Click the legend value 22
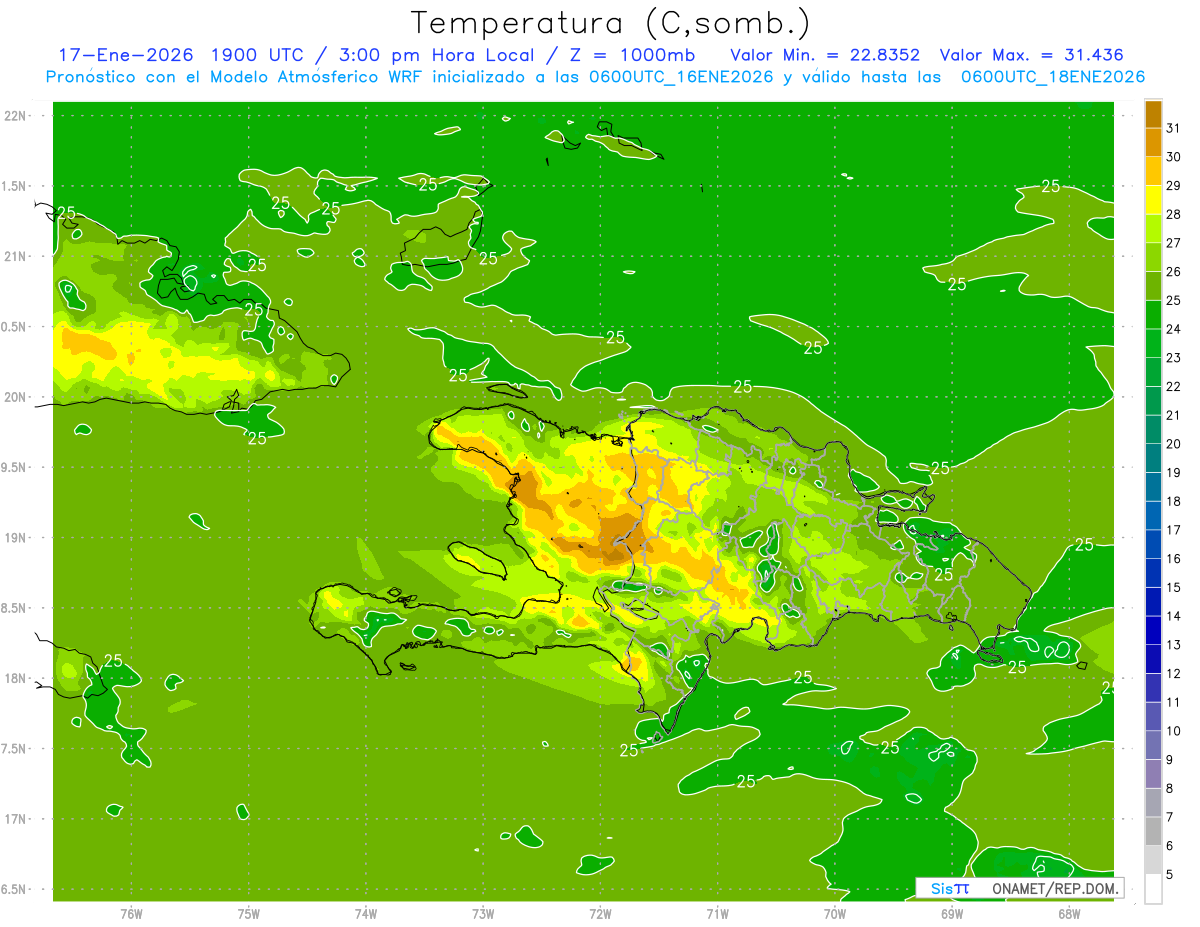 pos(1173,386)
